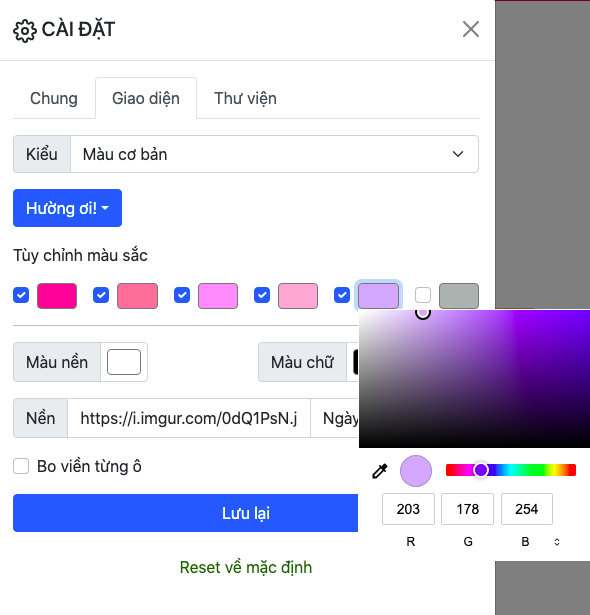Click the eyedropper color picker icon
Image resolution: width=590 pixels, height=615 pixels.
point(380,471)
